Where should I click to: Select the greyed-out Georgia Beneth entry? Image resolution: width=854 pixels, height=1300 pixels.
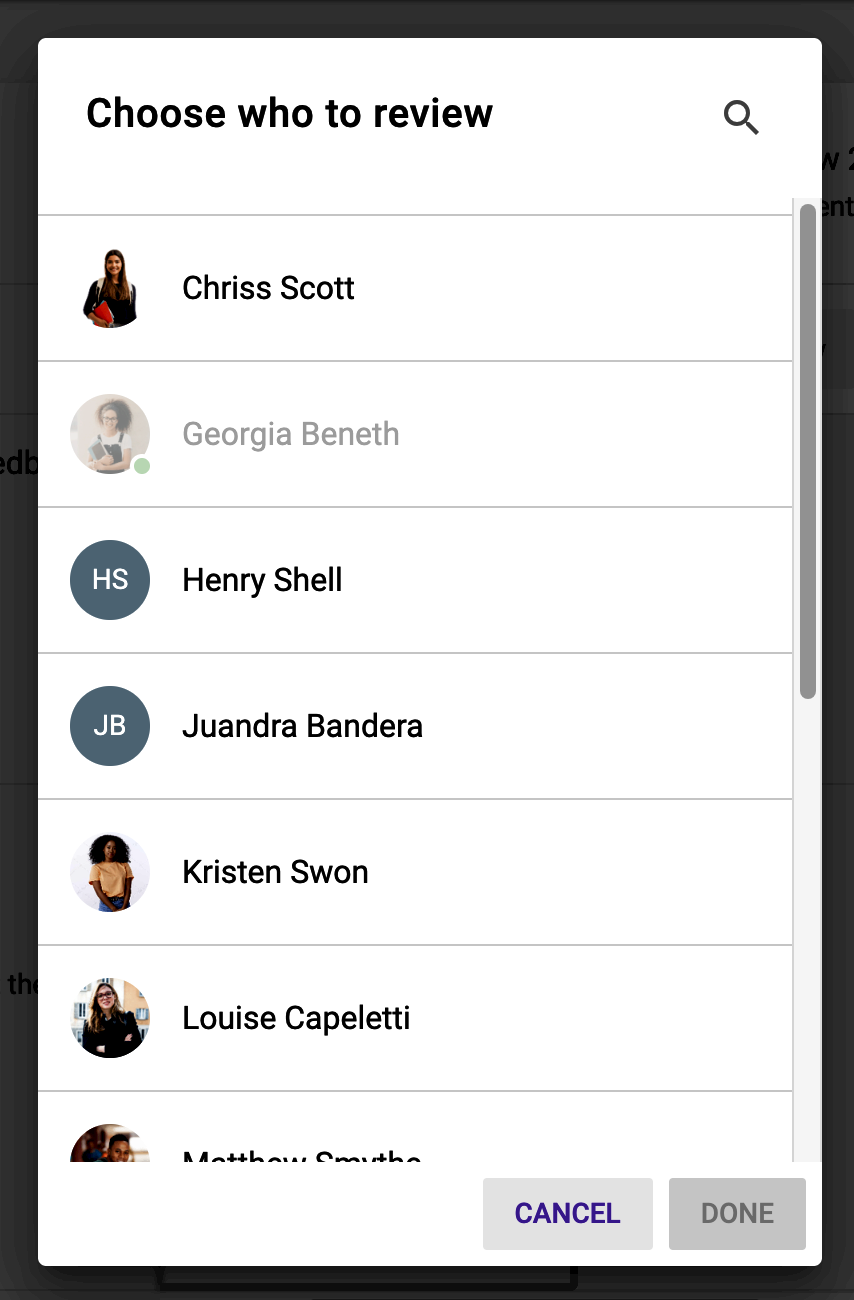pyautogui.click(x=415, y=434)
